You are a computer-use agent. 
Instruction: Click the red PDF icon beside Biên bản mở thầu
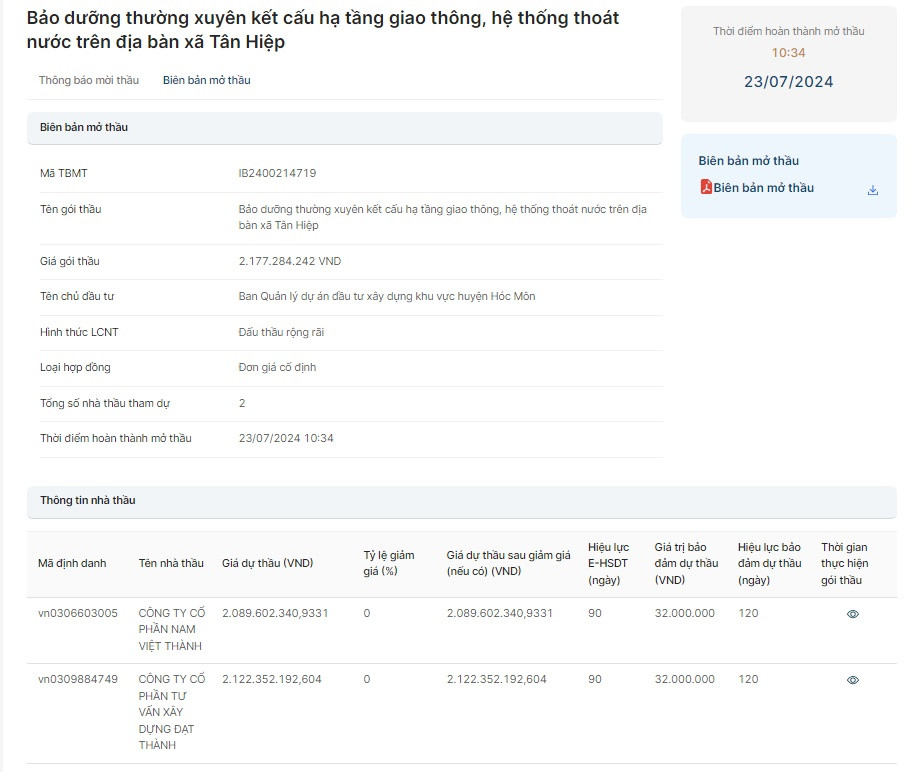click(x=706, y=187)
